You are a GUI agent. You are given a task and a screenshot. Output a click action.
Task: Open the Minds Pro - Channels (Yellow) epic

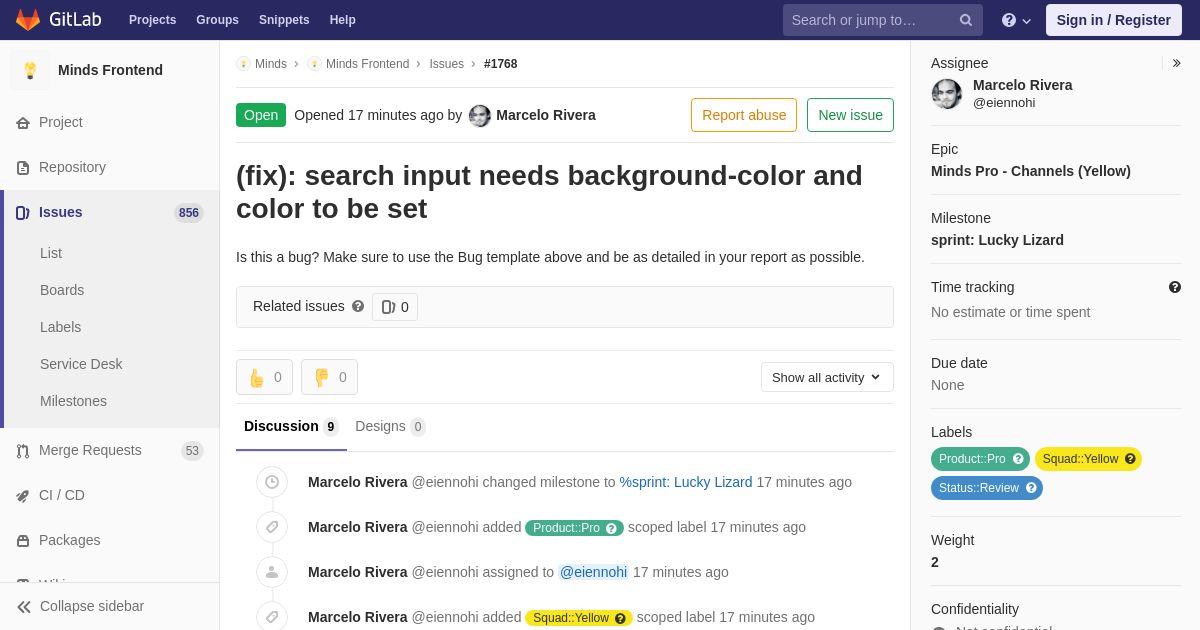[1031, 171]
